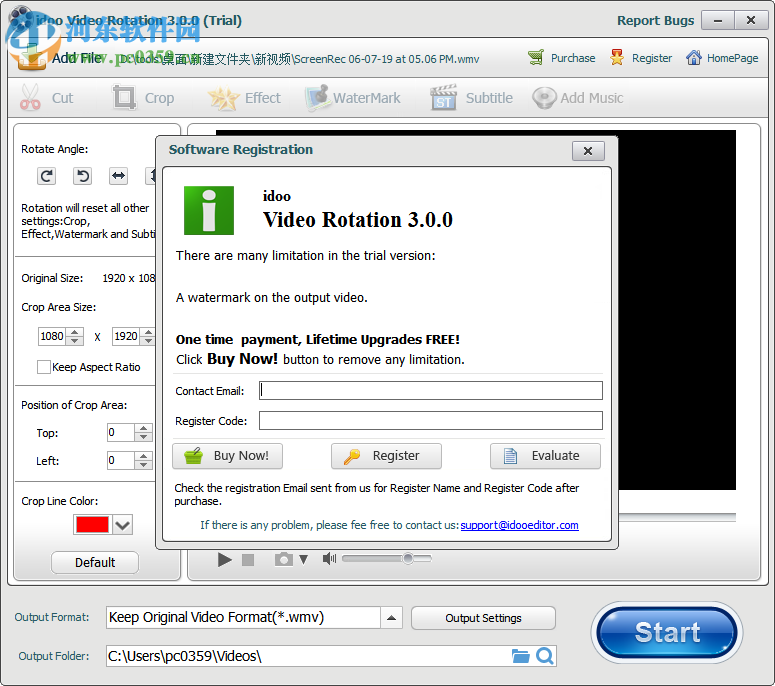Browse output folder with folder icon
The width and height of the screenshot is (775, 686).
point(520,656)
